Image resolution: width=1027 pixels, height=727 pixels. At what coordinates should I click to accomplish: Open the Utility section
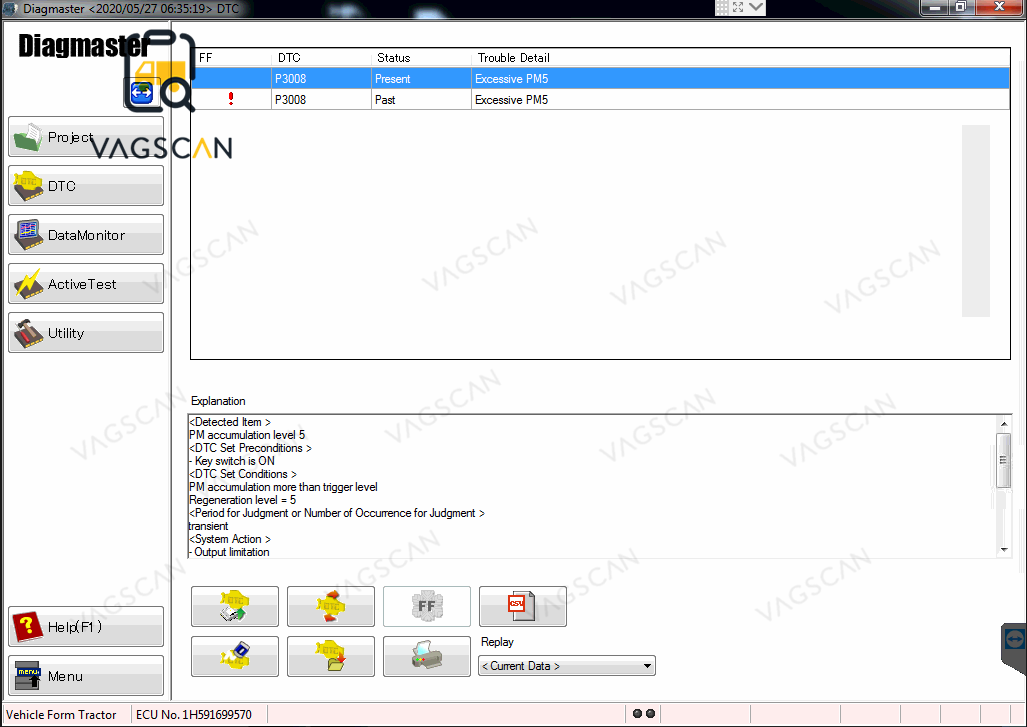pos(86,333)
